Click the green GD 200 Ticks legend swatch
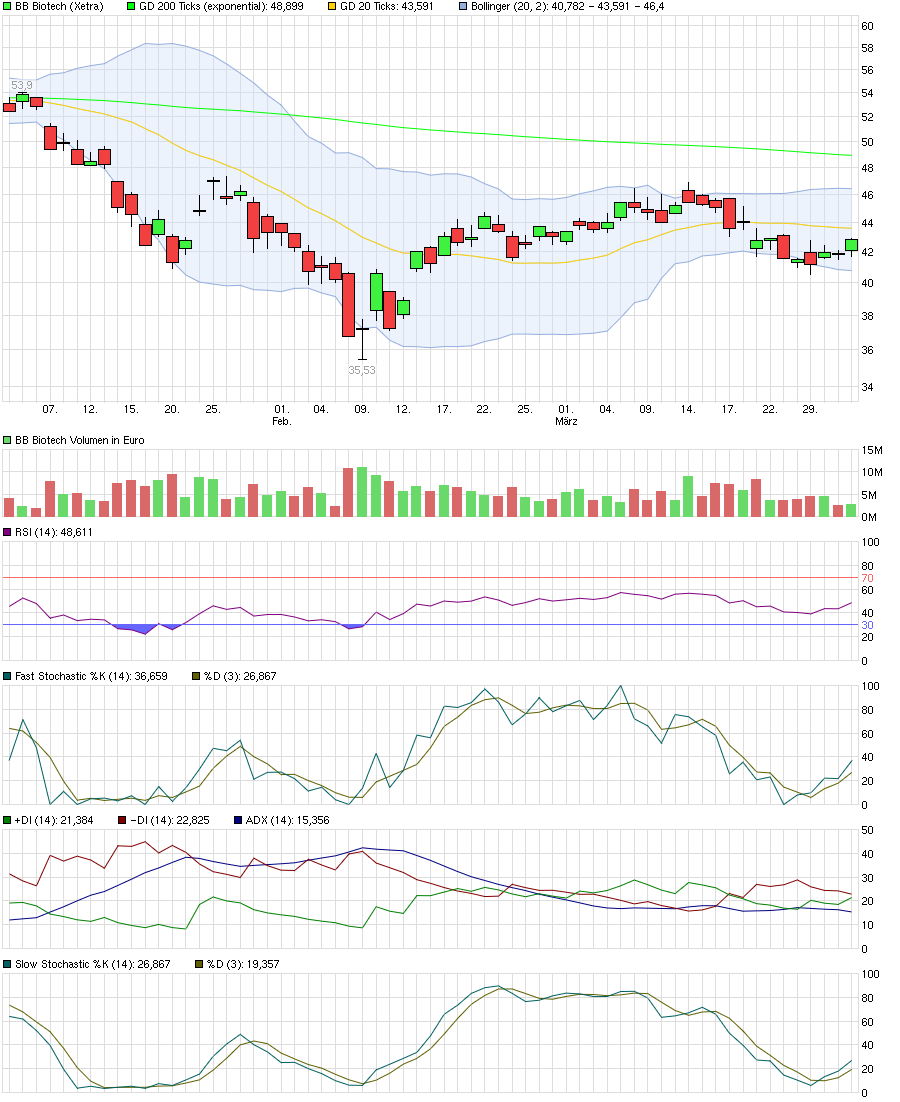 point(131,6)
